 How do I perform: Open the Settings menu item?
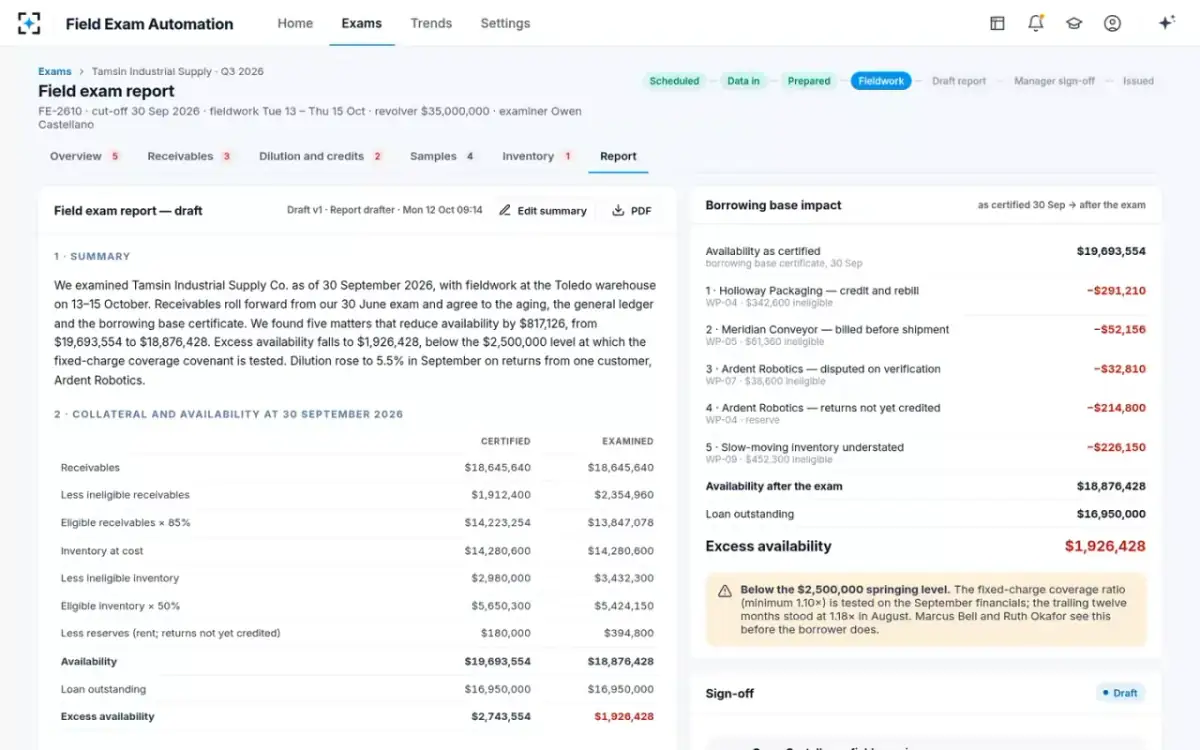point(505,23)
